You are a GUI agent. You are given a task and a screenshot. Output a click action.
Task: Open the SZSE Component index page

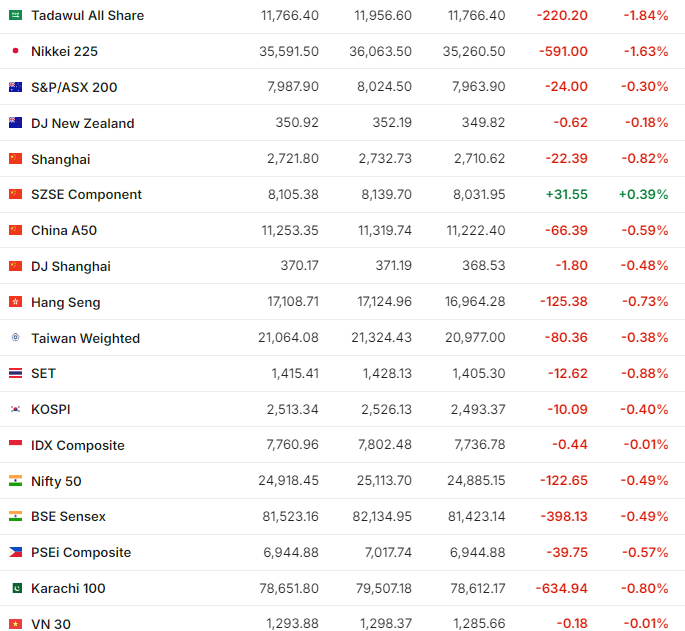[x=86, y=194]
